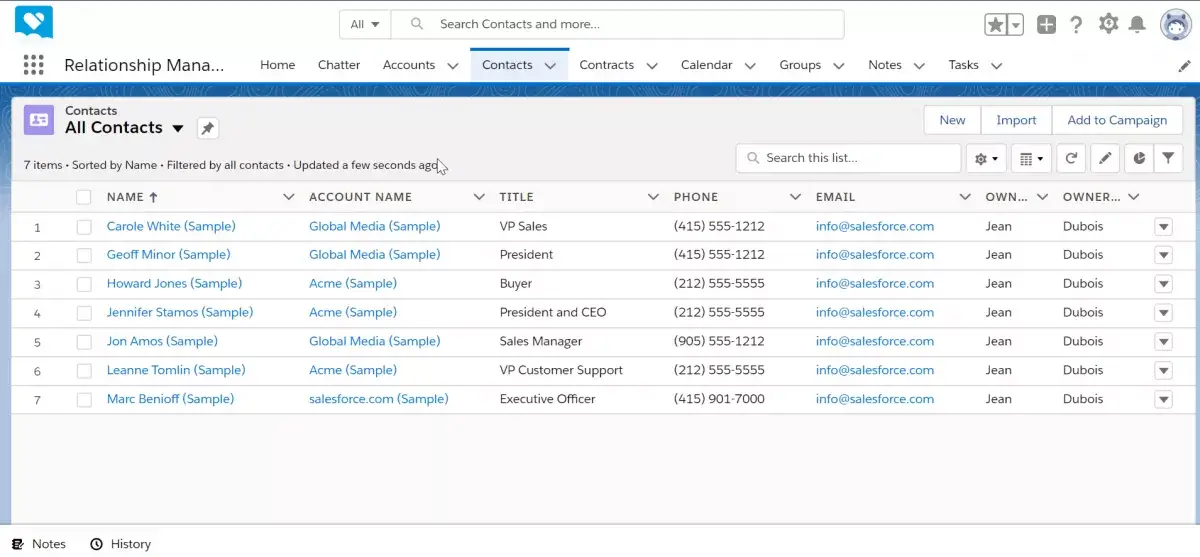Image resolution: width=1200 pixels, height=557 pixels.
Task: Open row actions for Marc Benioff
Action: (x=1163, y=399)
